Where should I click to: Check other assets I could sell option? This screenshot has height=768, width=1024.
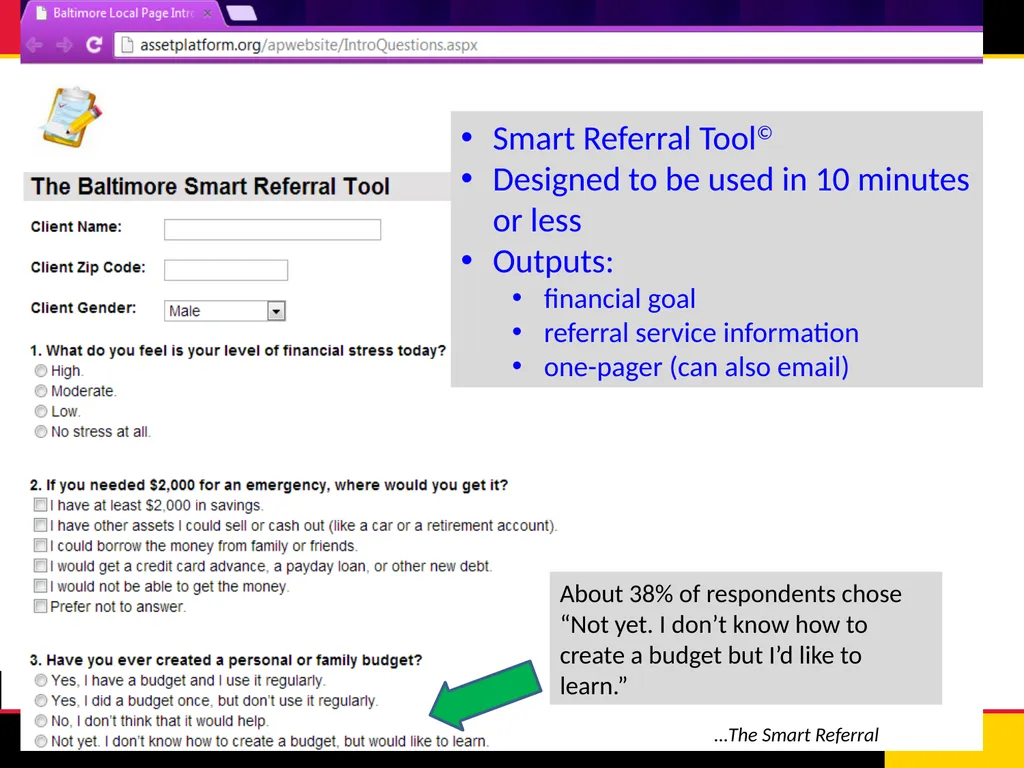[40, 525]
